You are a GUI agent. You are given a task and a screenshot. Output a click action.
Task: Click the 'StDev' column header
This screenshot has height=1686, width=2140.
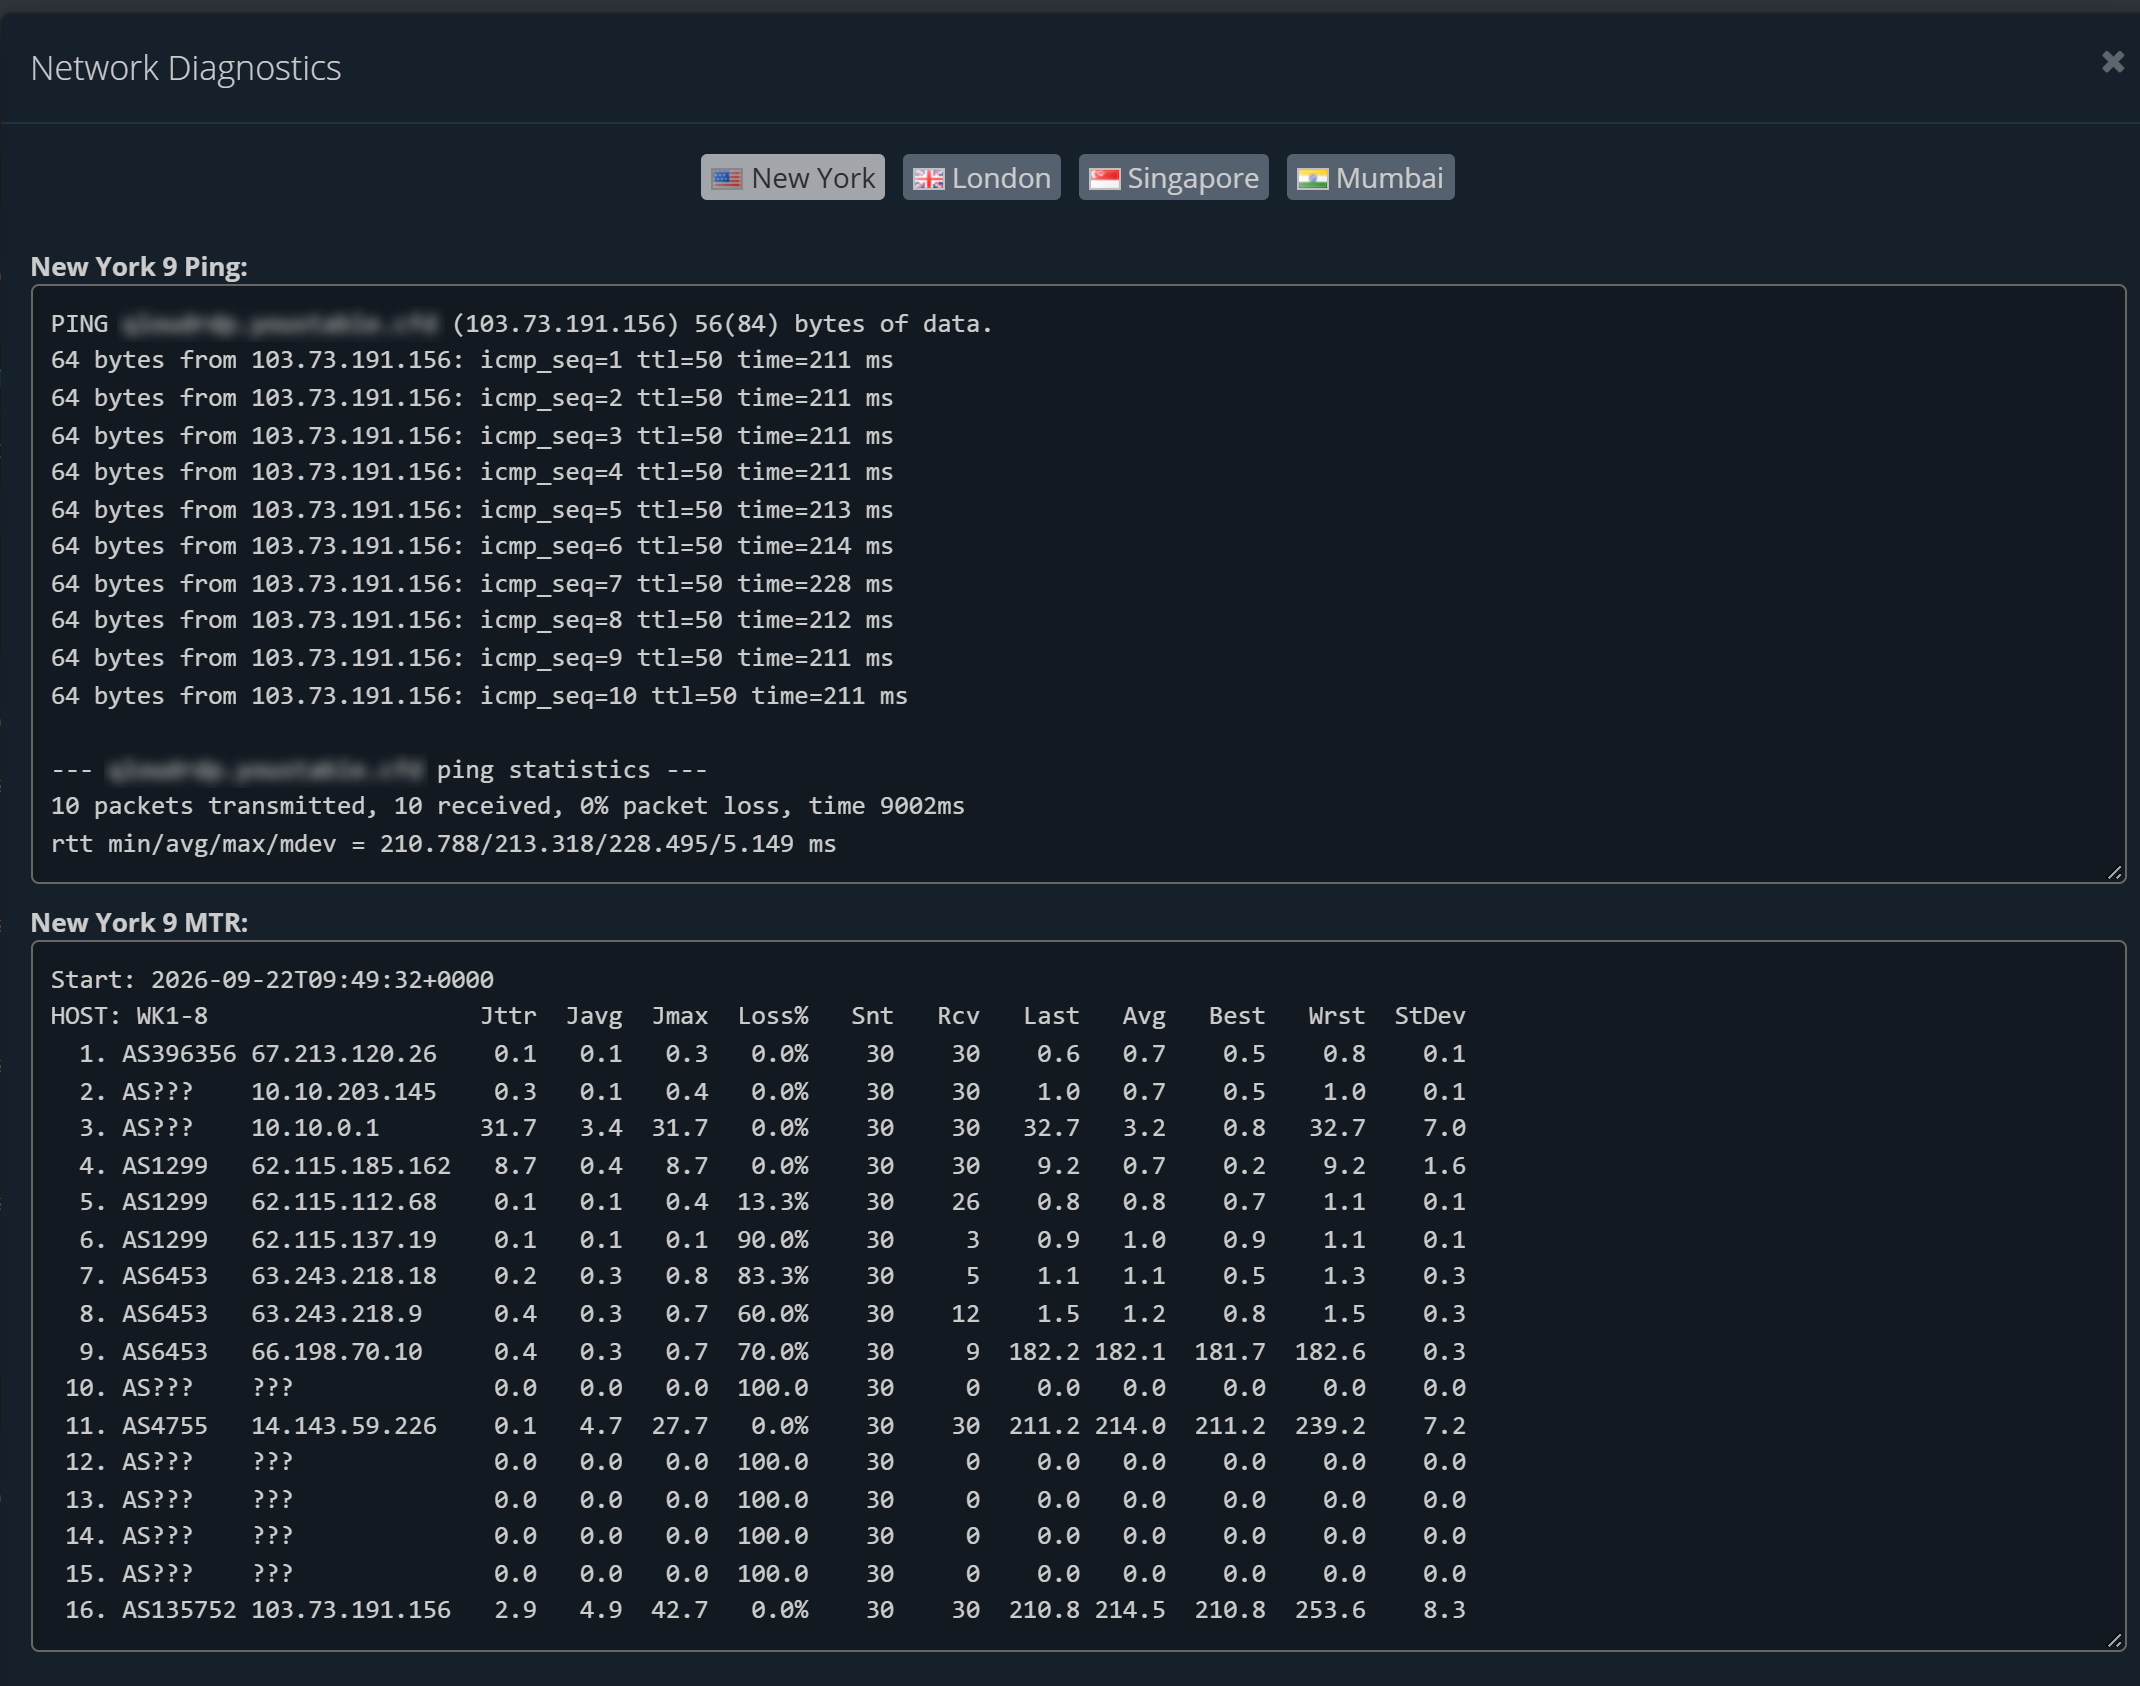1430,1016
